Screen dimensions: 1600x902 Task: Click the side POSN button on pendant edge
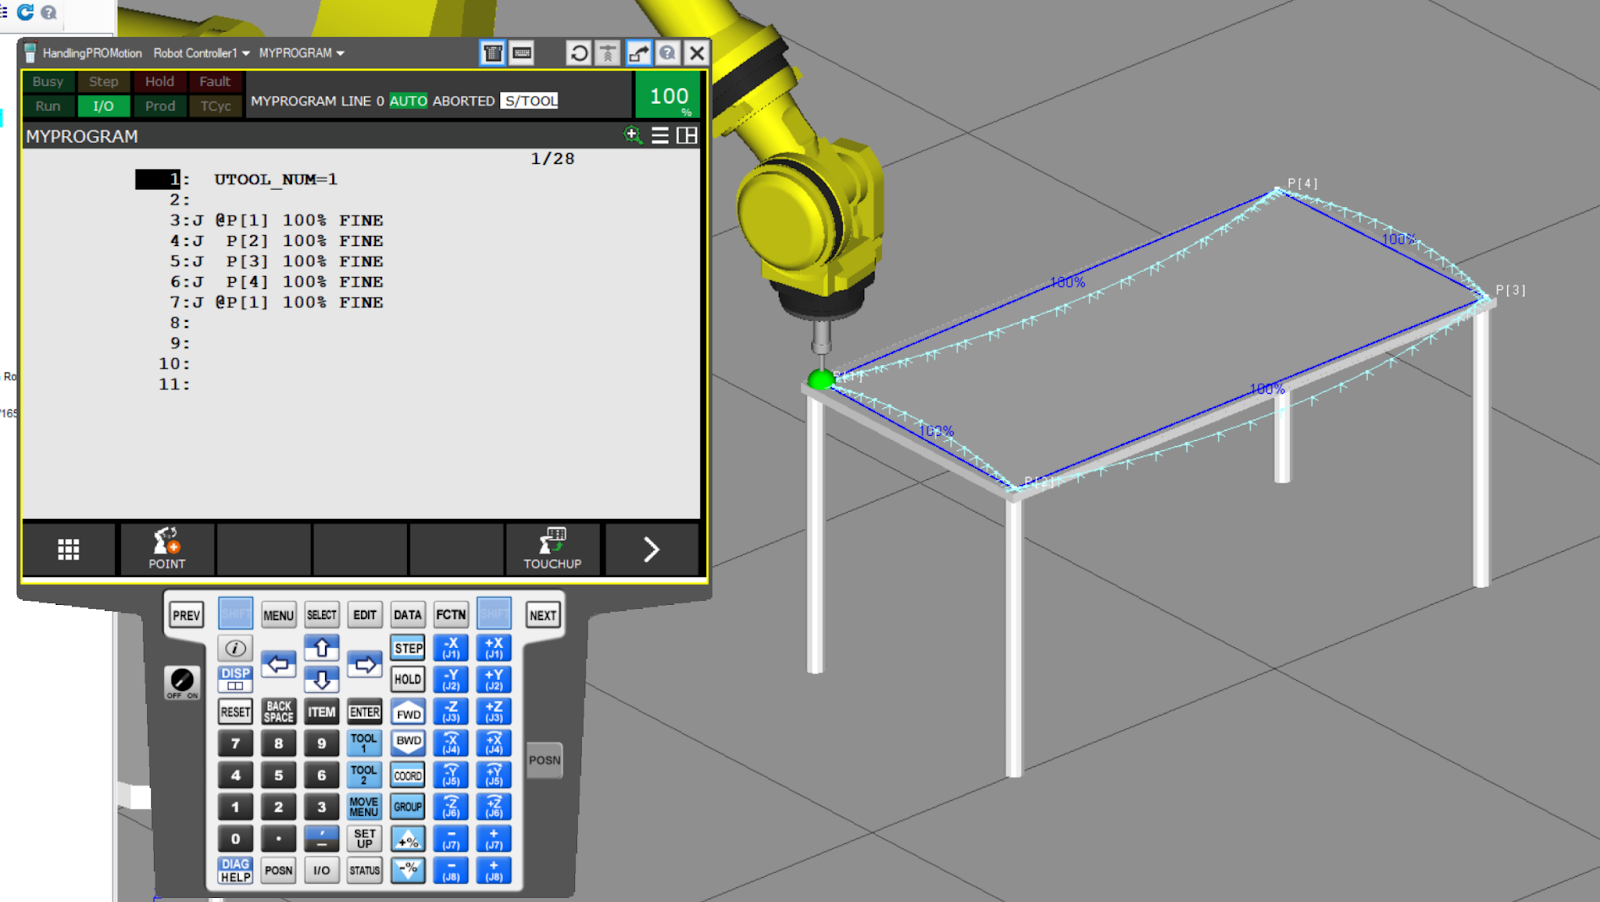[x=544, y=760]
